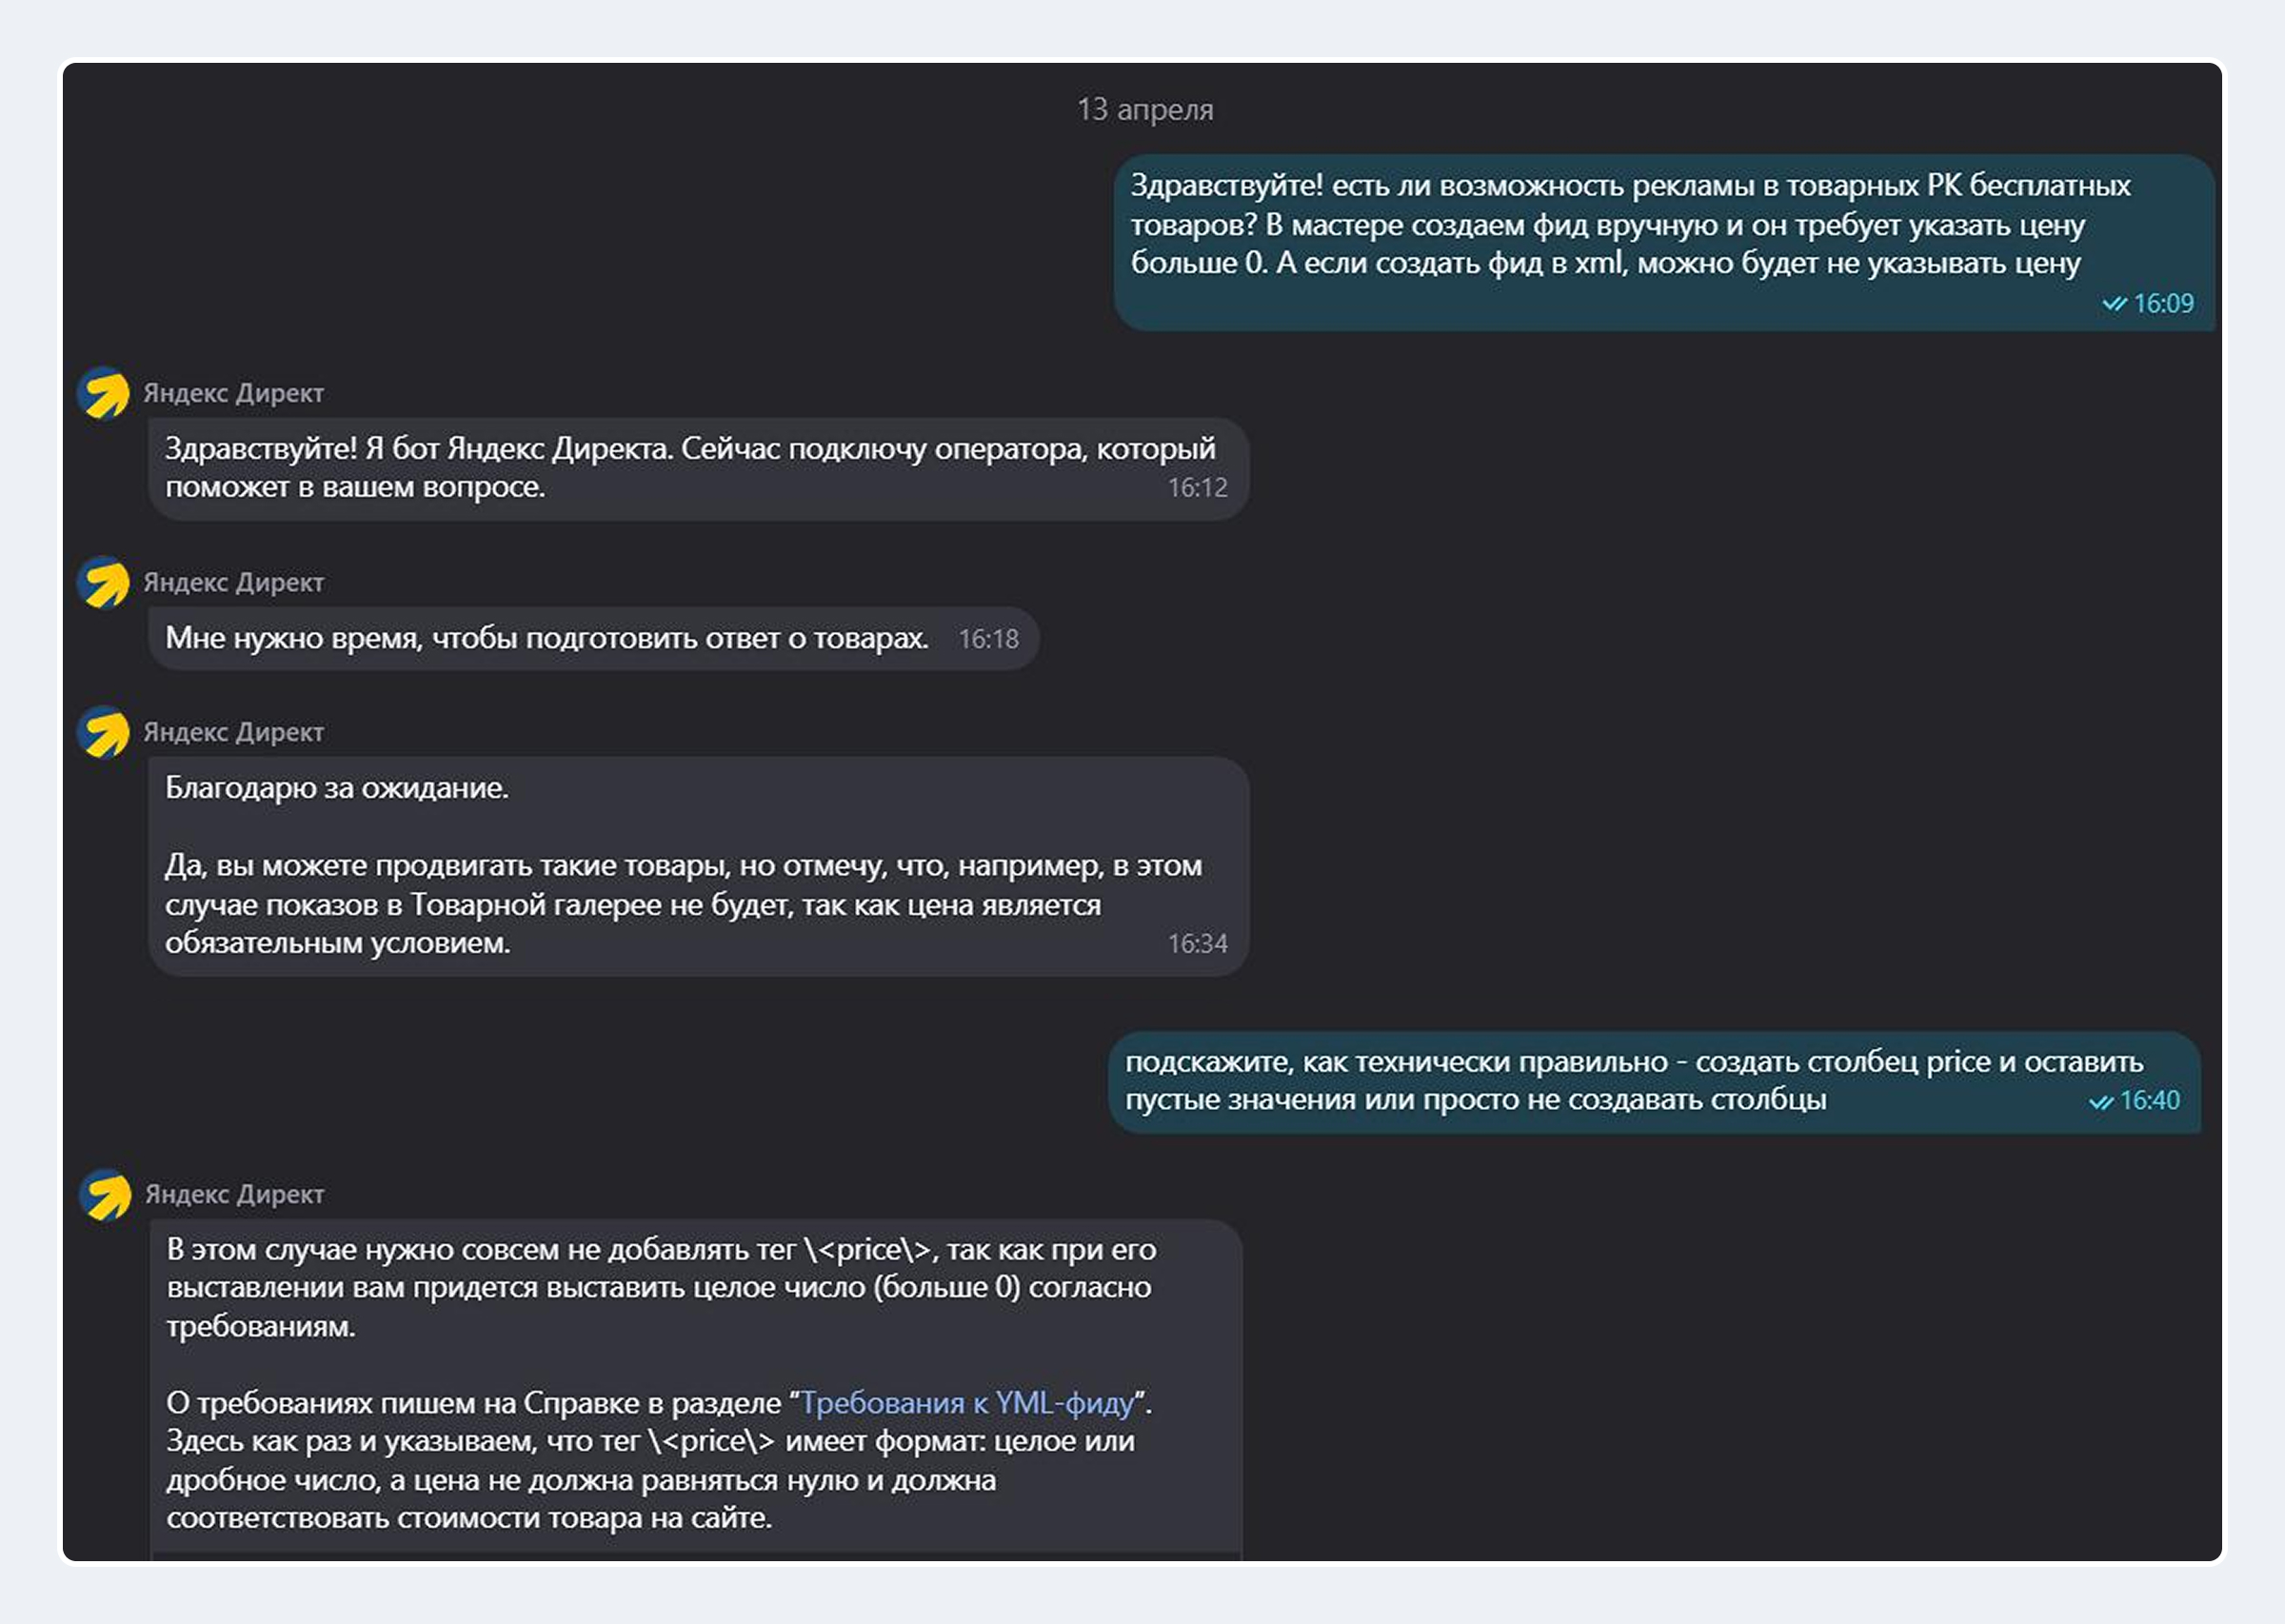Click sender name above "Мне нужно время" message
Screen dimensions: 2285x1624
tap(234, 582)
